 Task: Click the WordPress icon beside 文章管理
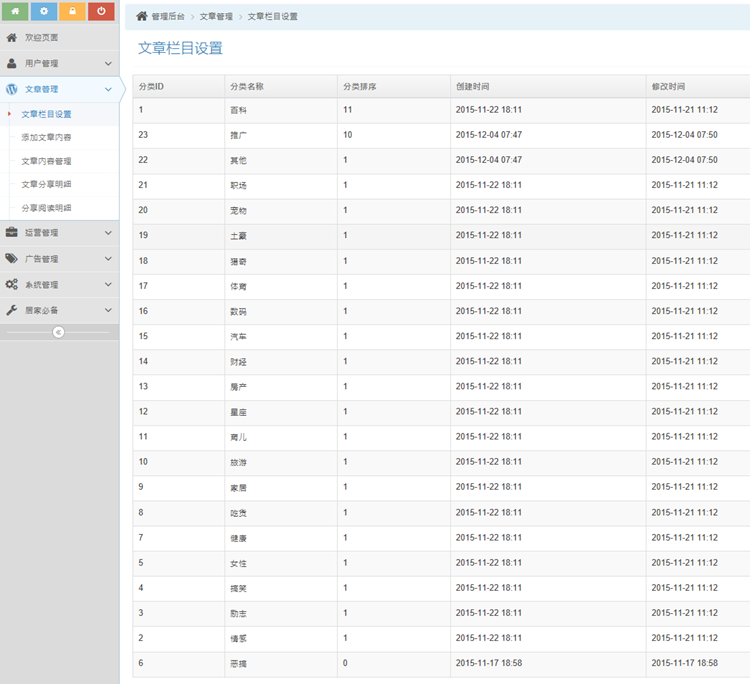tap(12, 89)
